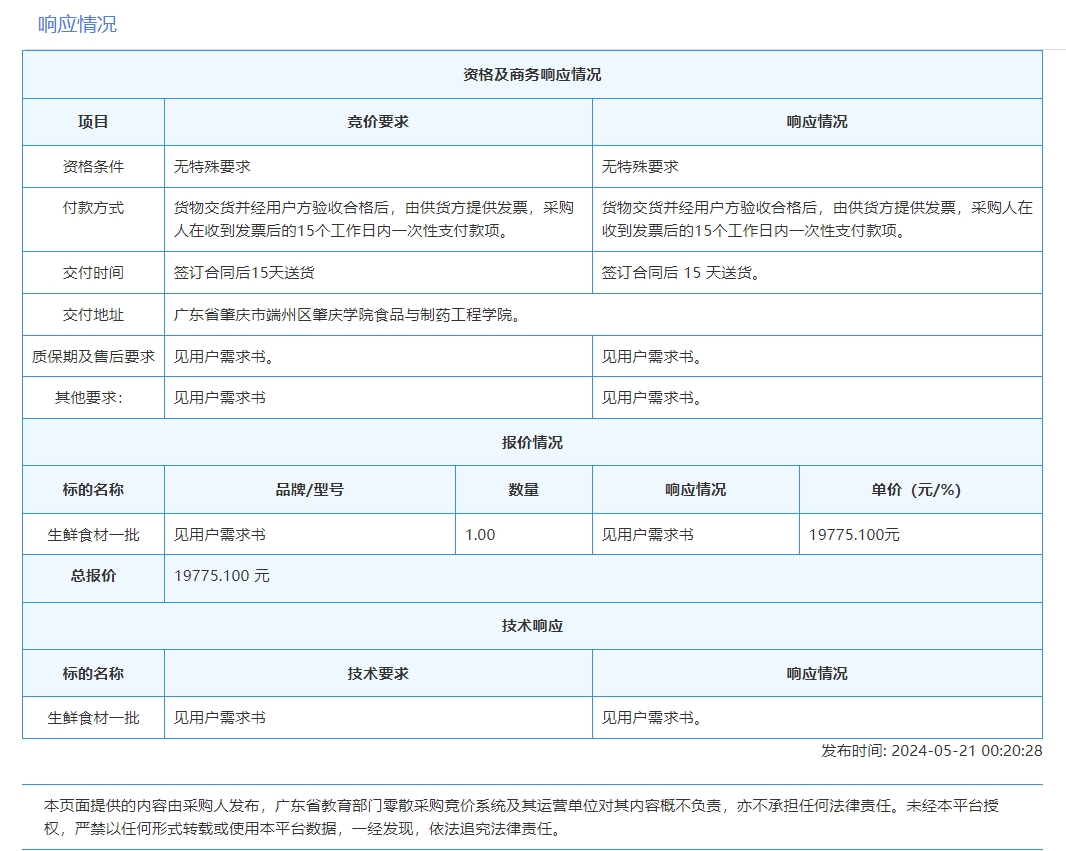Click the 发布时间 publish timestamp
The image size is (1066, 851).
[931, 751]
